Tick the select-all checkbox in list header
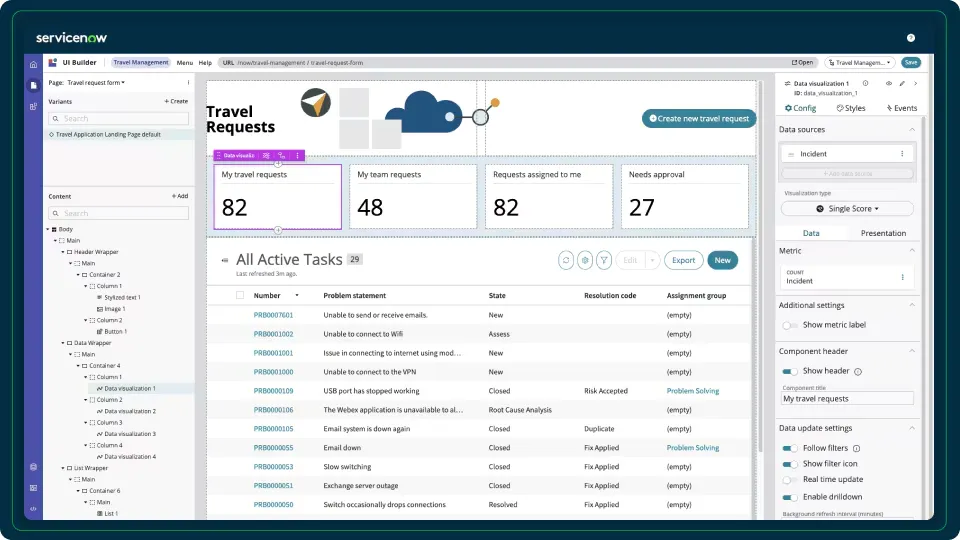Viewport: 960px width, 540px height. point(240,296)
